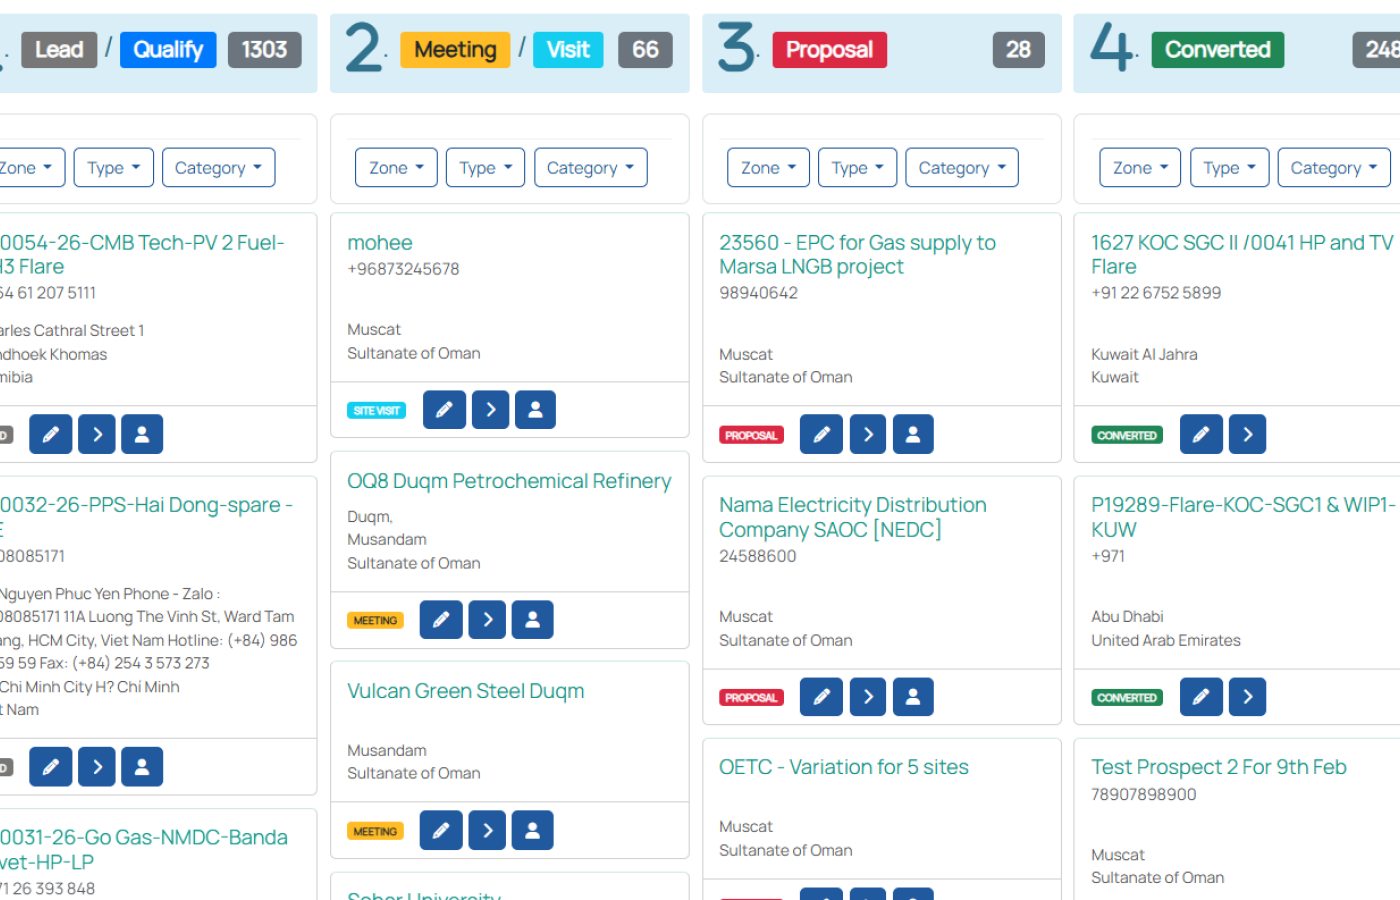Screen dimensions: 1400x900
Task: Select the arrow icon on Vulcan Green Steel Duqm card
Action: pos(487,830)
